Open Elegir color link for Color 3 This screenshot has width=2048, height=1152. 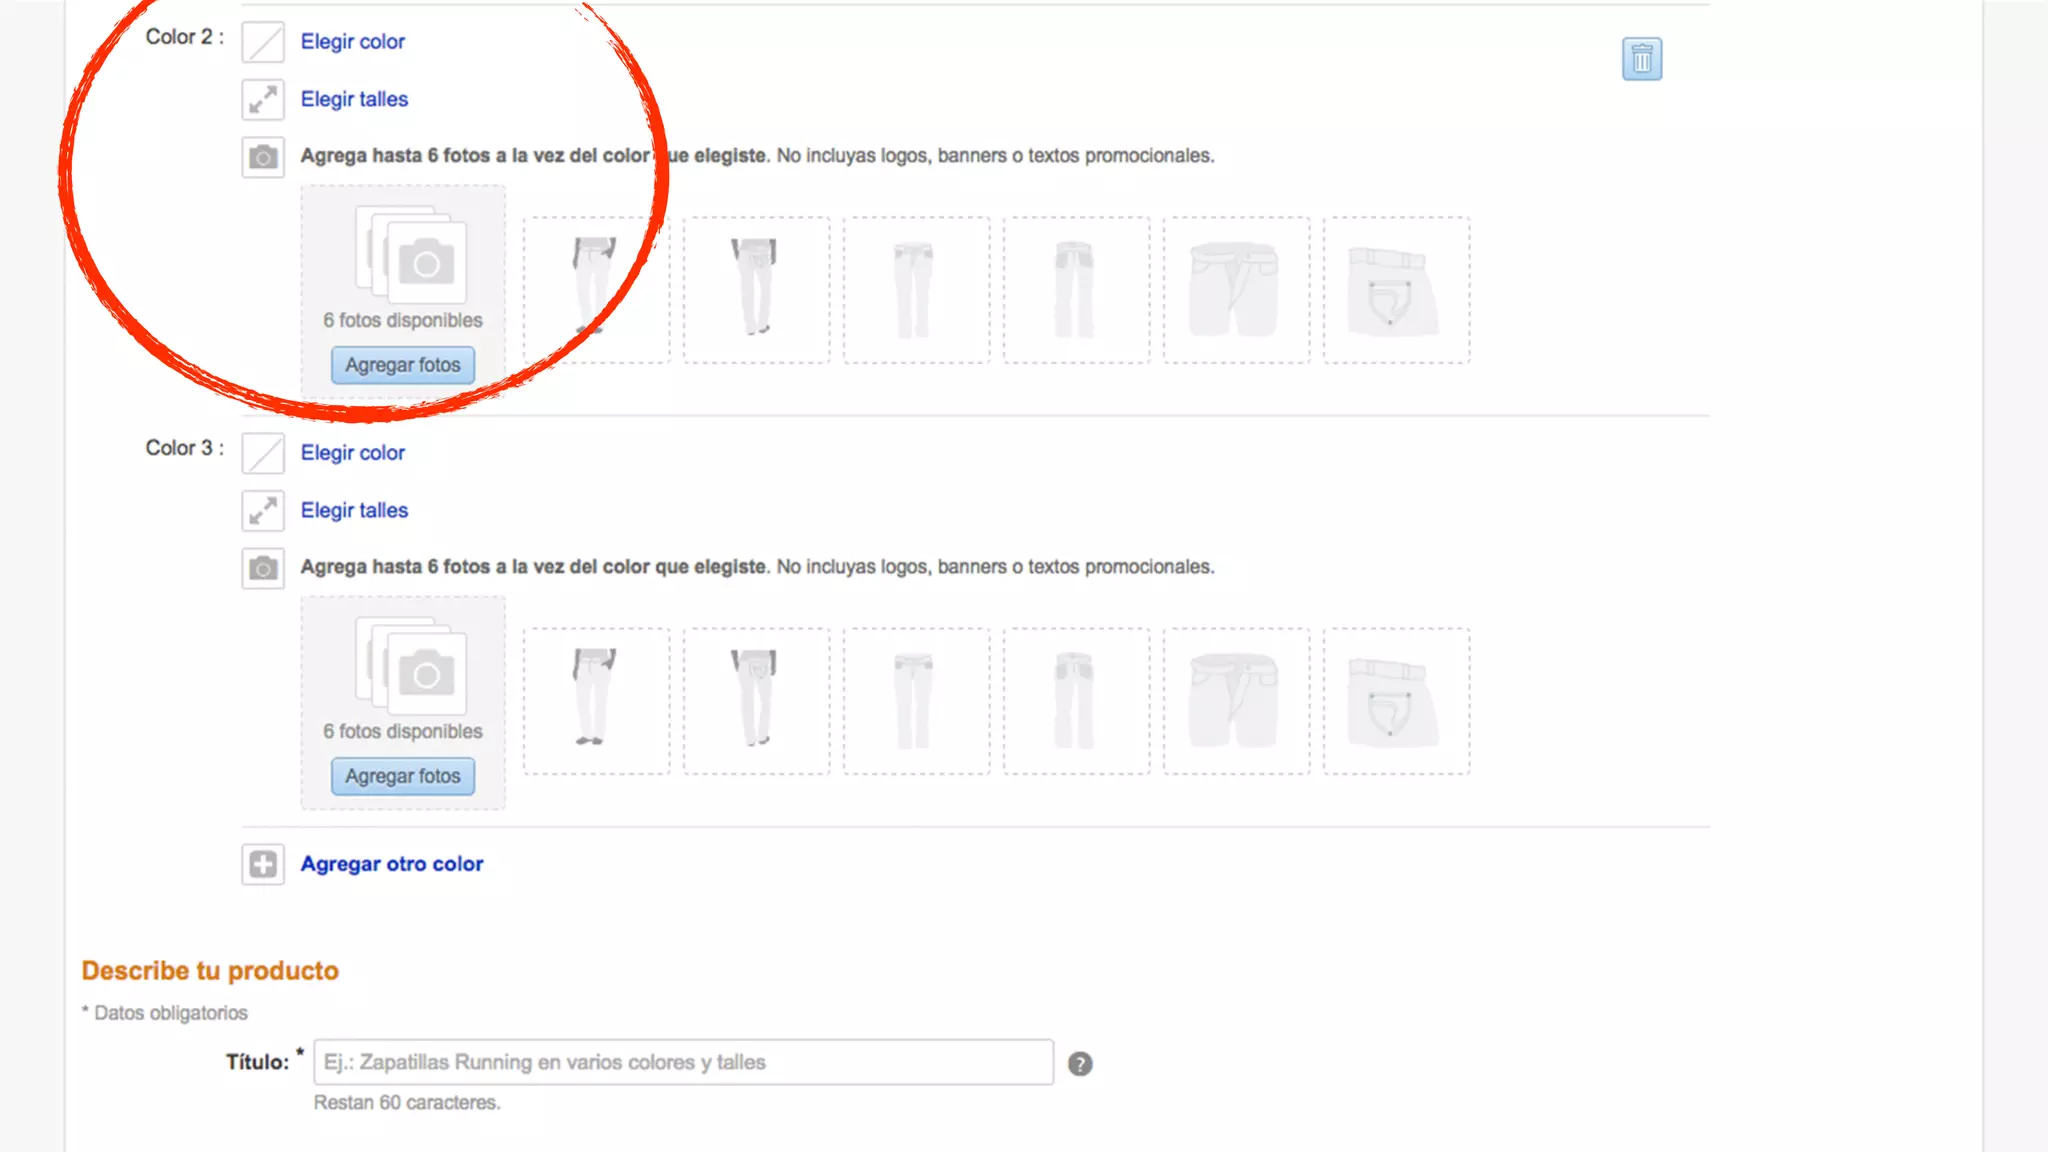pos(353,453)
